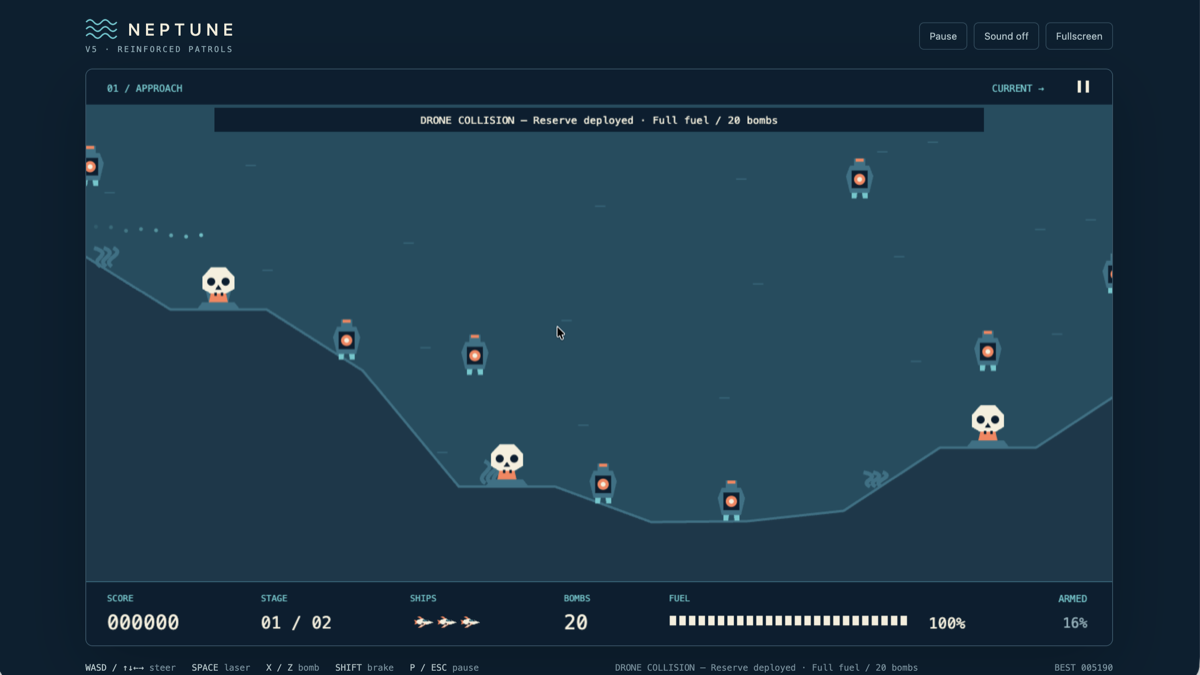Click the BOMBS label
The image size is (1200, 675).
click(x=577, y=598)
